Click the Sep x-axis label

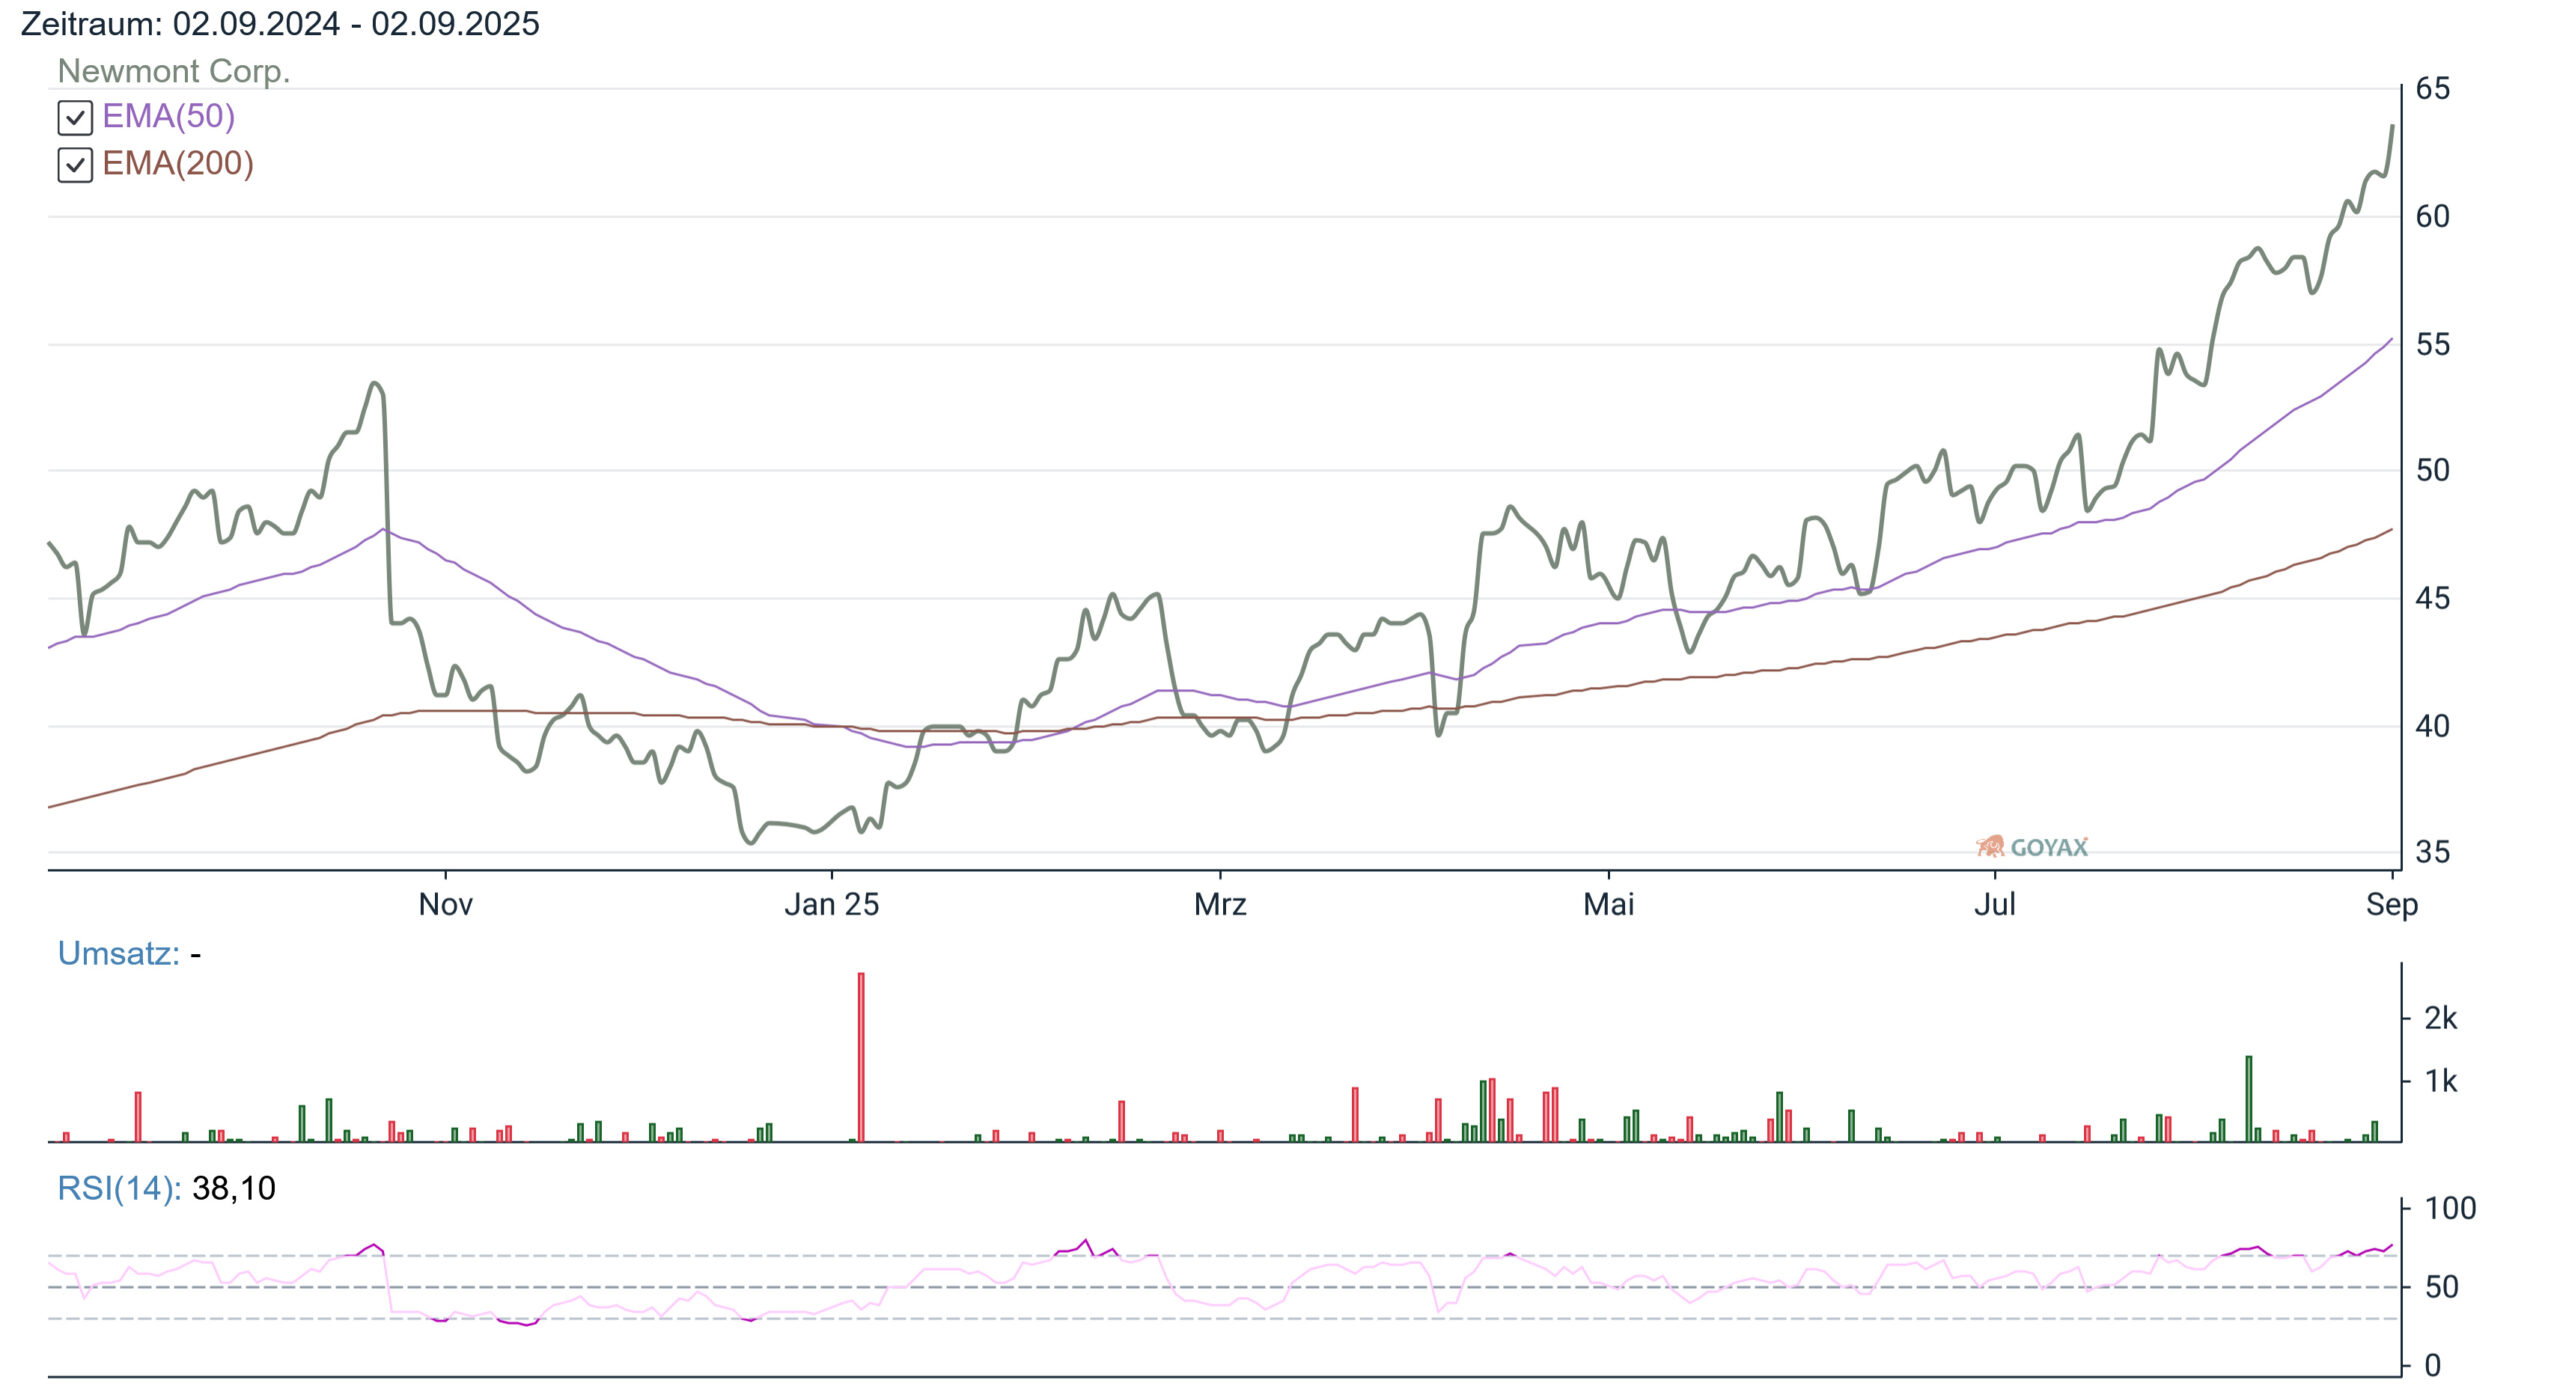2391,905
